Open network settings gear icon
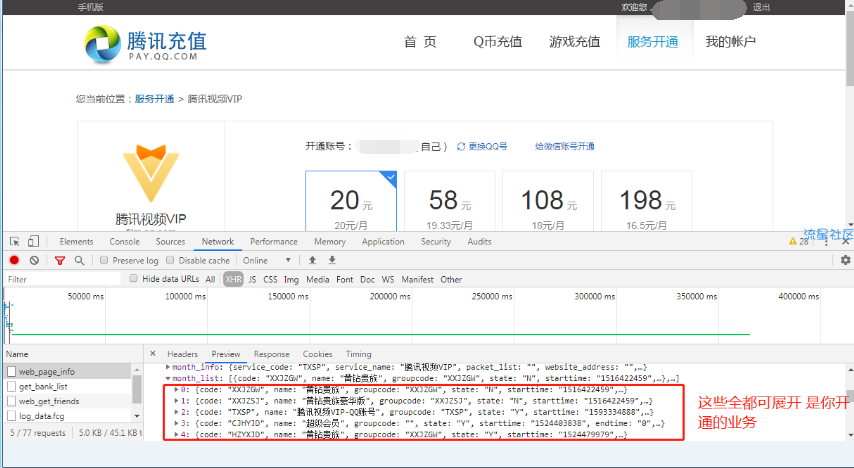The image size is (854, 468). pyautogui.click(x=845, y=260)
